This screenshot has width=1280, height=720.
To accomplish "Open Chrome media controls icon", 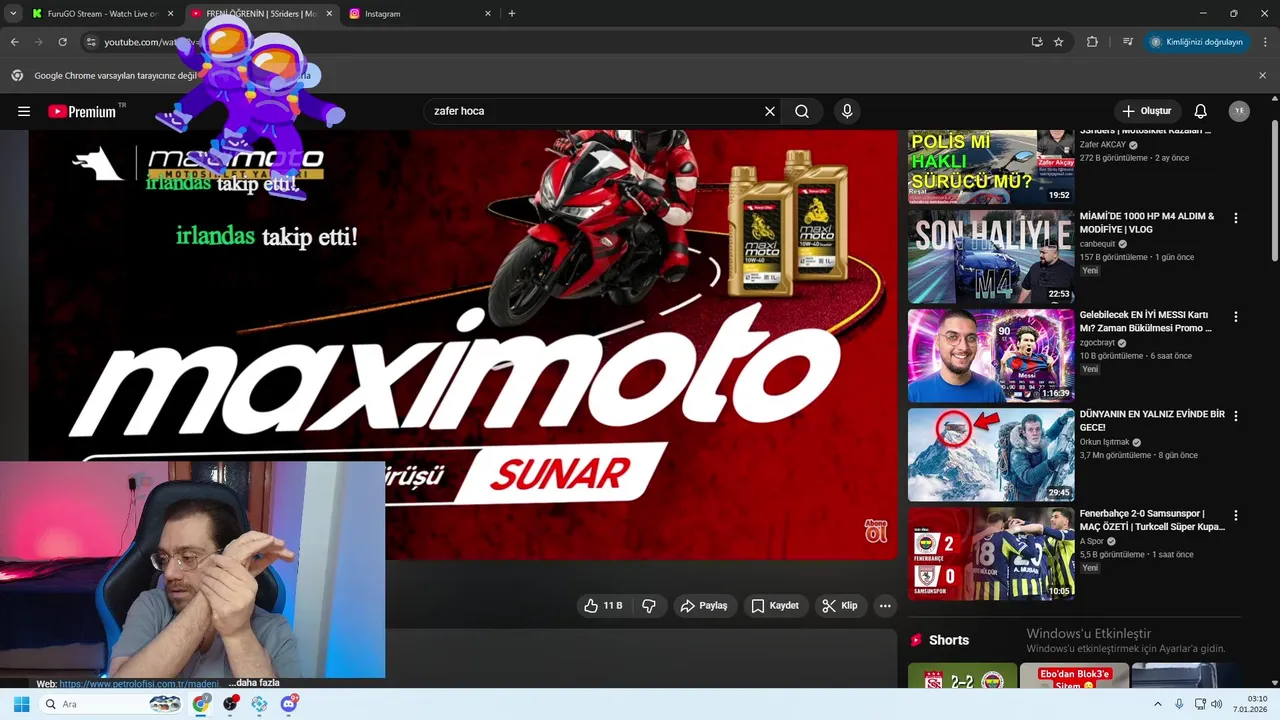I will click(x=1128, y=42).
